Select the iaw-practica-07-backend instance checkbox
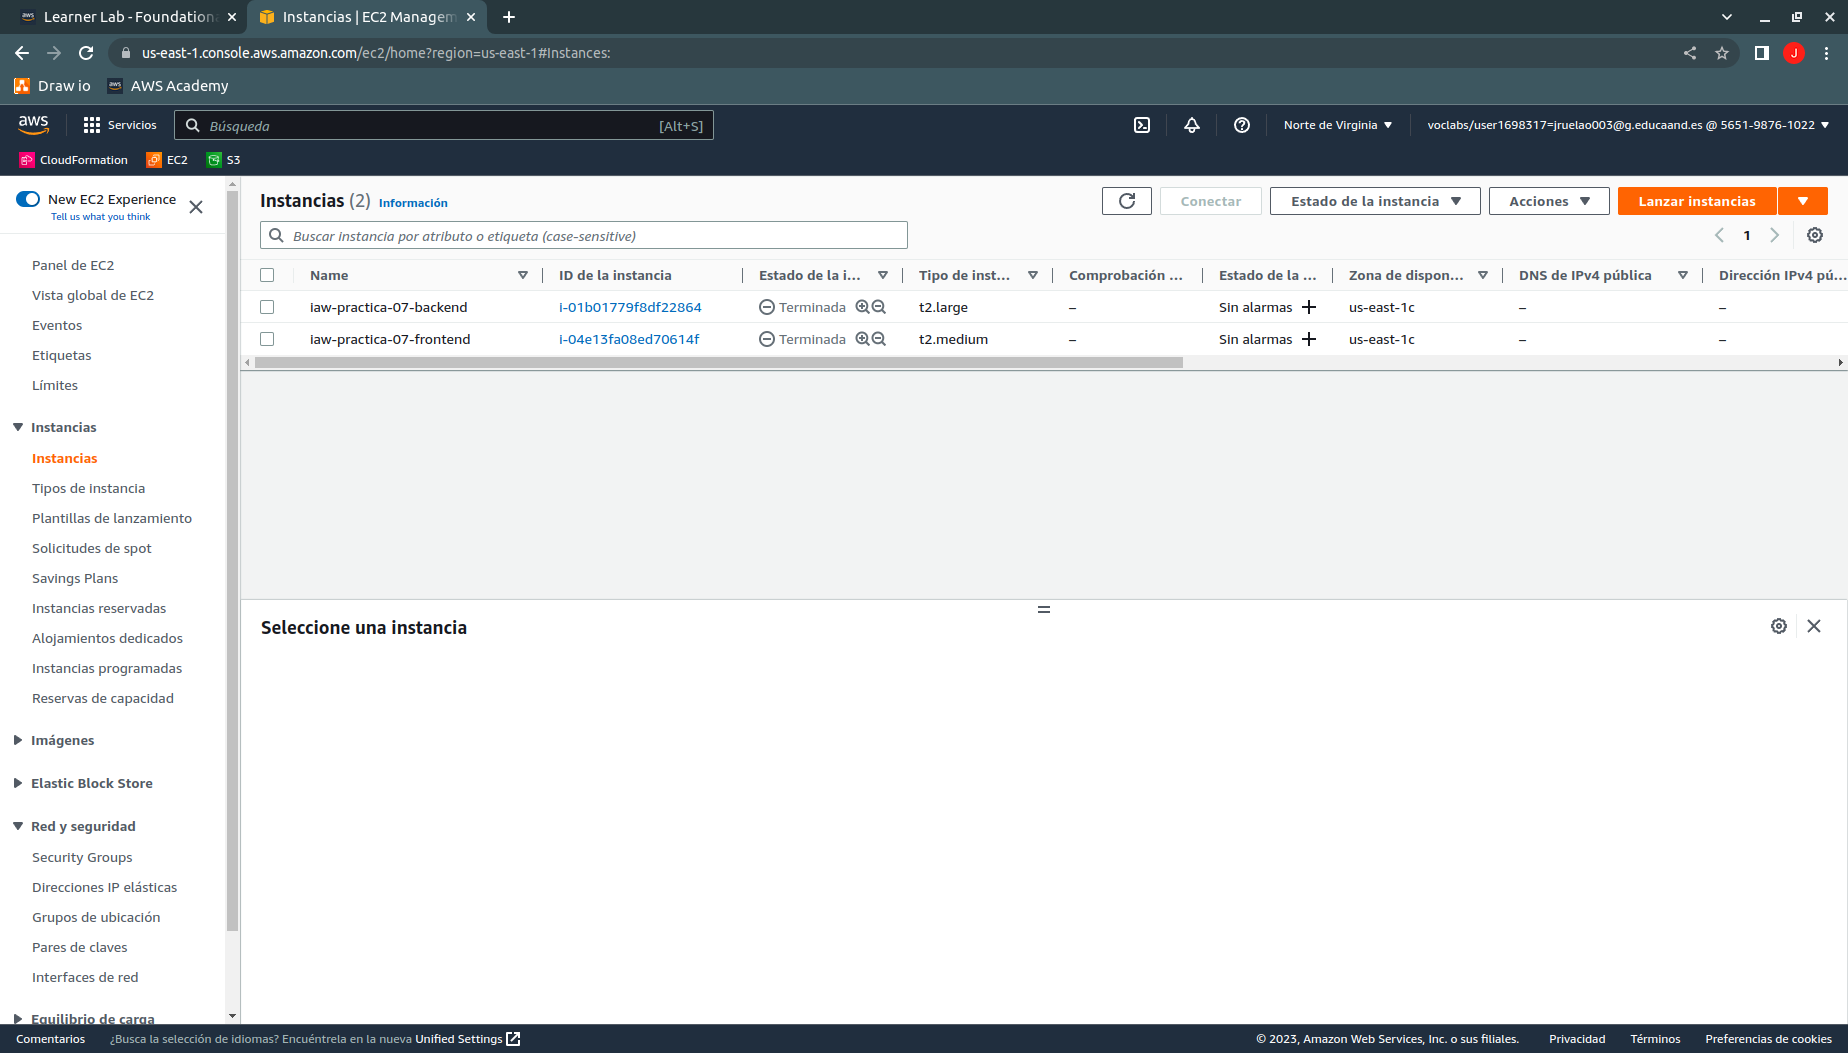The width and height of the screenshot is (1848, 1053). point(267,307)
